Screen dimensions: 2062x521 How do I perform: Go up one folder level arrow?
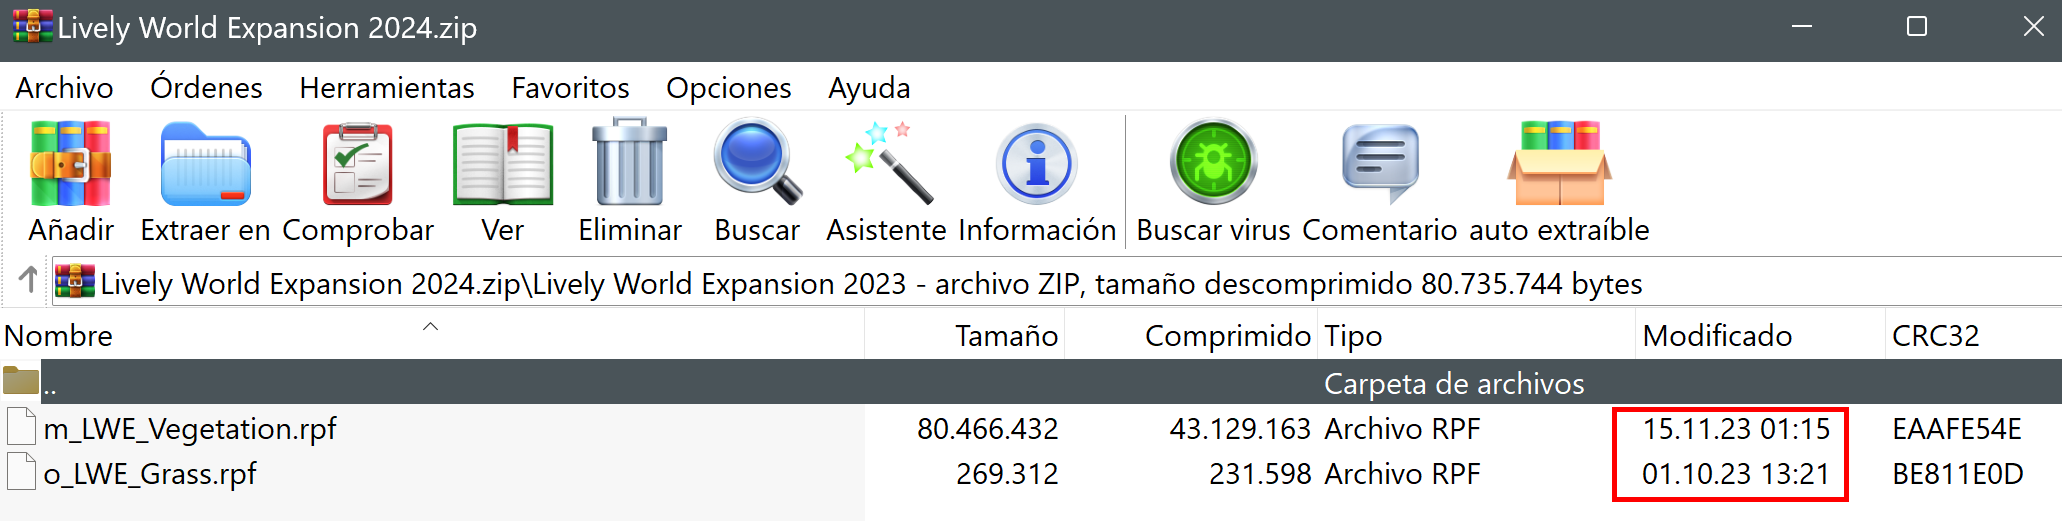tap(28, 281)
